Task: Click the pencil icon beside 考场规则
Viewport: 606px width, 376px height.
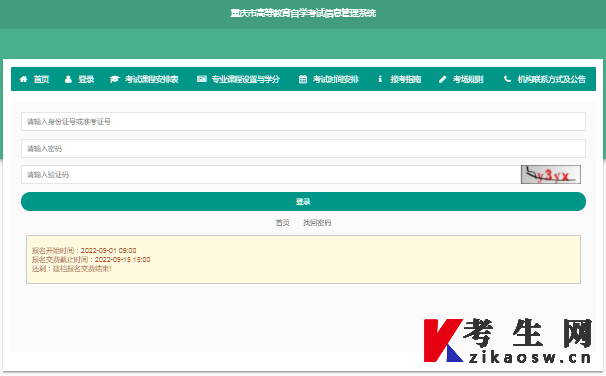Action: (x=443, y=79)
